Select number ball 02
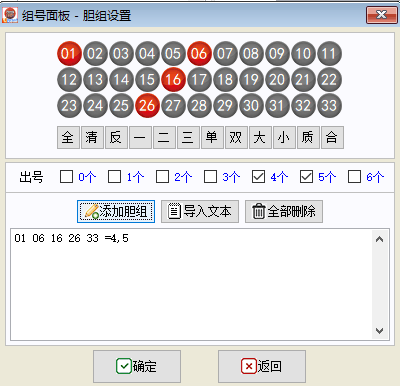Image resolution: width=400 pixels, height=386 pixels. (x=95, y=53)
